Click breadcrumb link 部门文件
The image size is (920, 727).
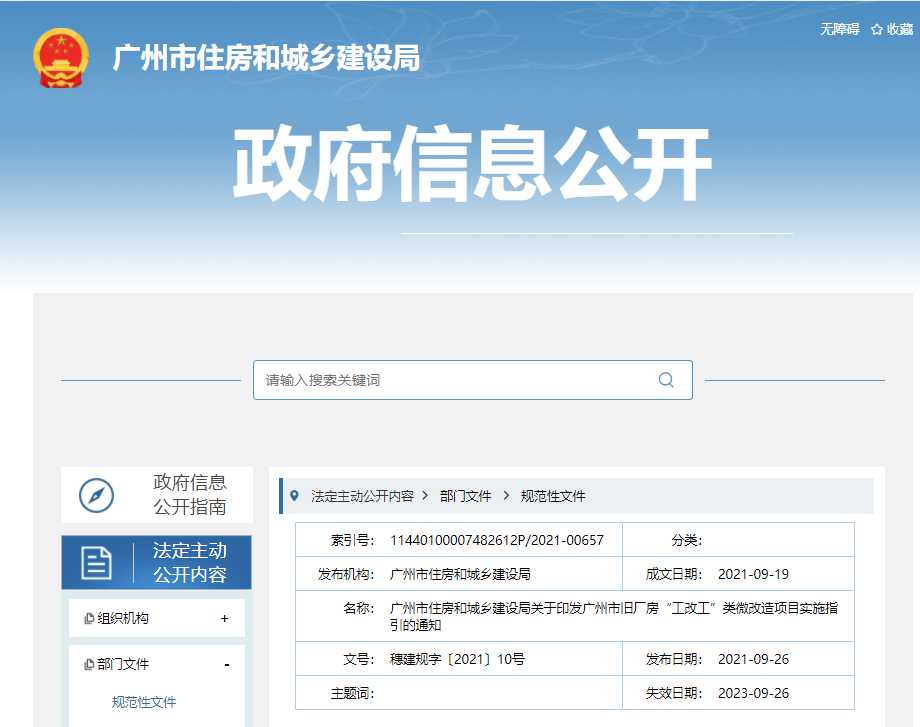pyautogui.click(x=465, y=496)
